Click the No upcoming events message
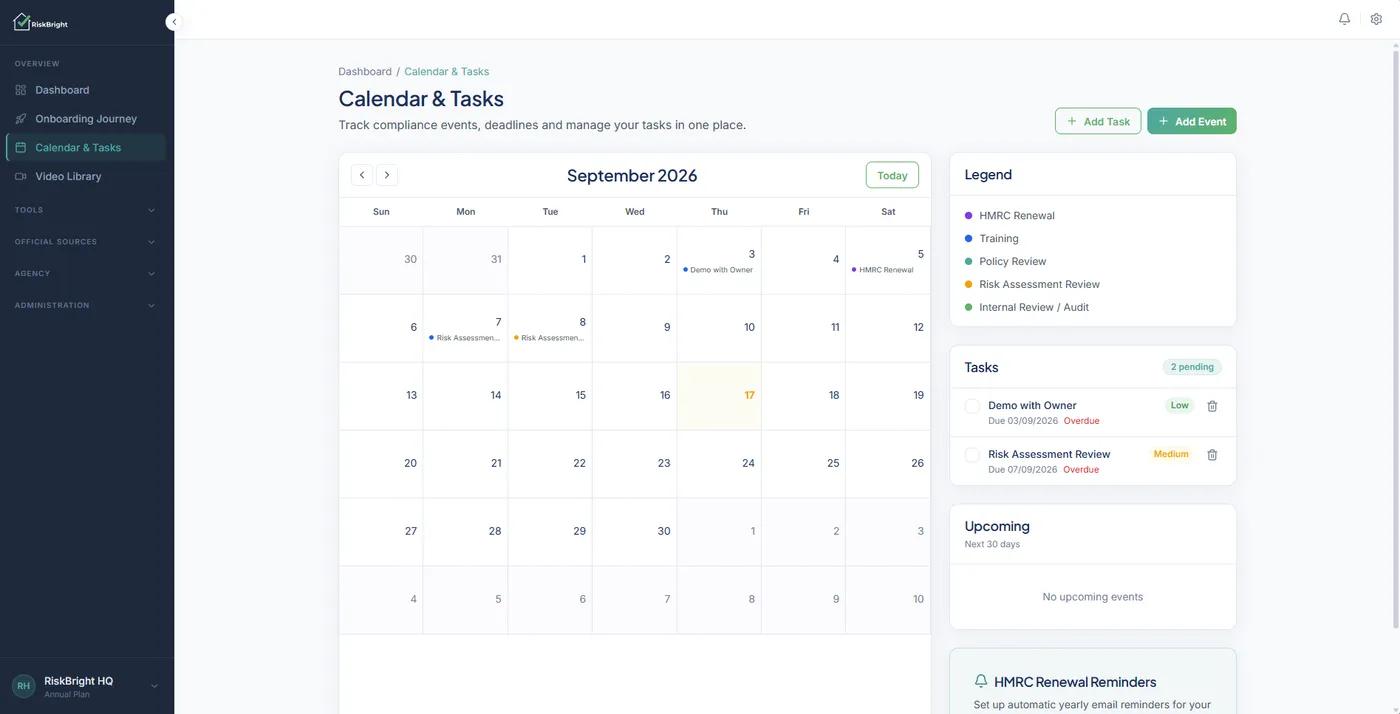This screenshot has height=714, width=1400. [x=1093, y=597]
